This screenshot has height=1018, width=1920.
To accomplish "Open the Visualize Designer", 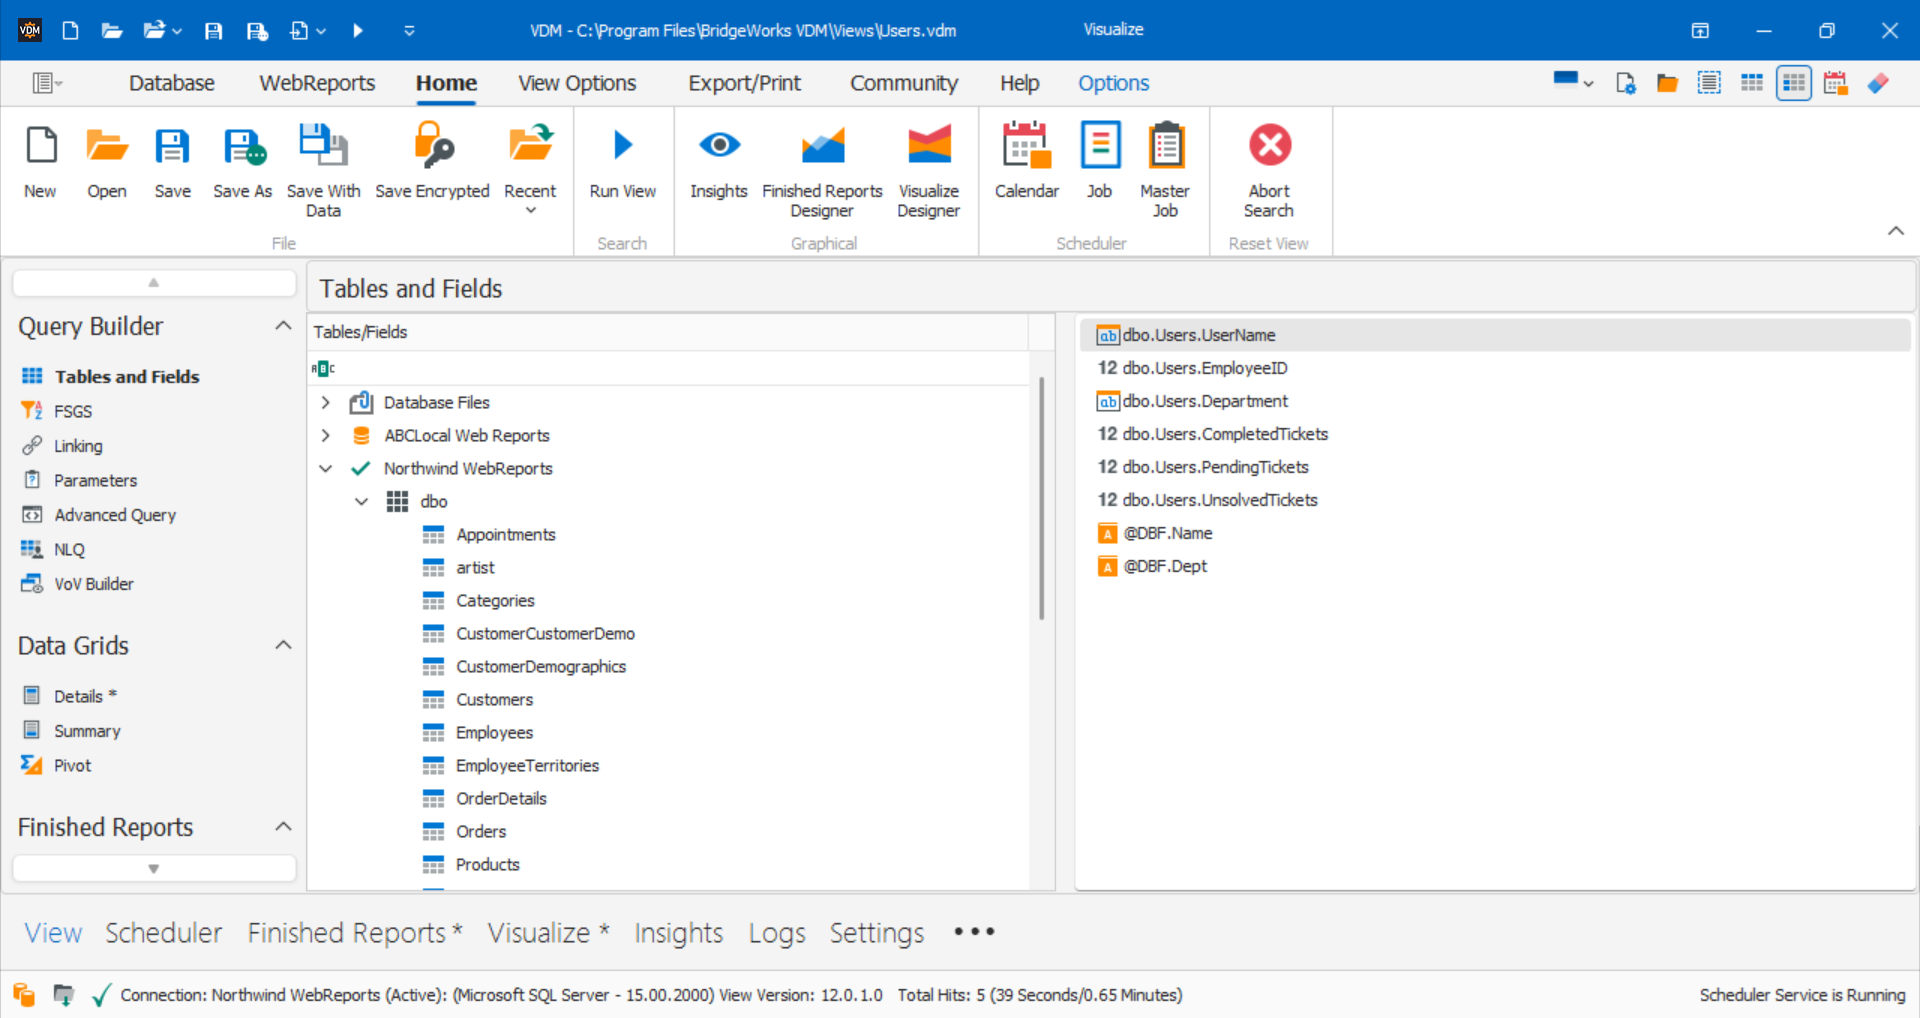I will pos(928,145).
